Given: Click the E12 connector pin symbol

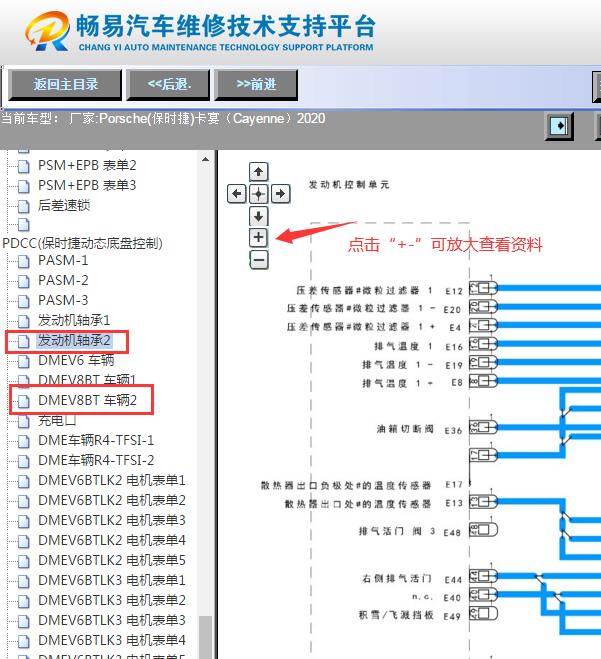Looking at the screenshot, I should click(483, 288).
